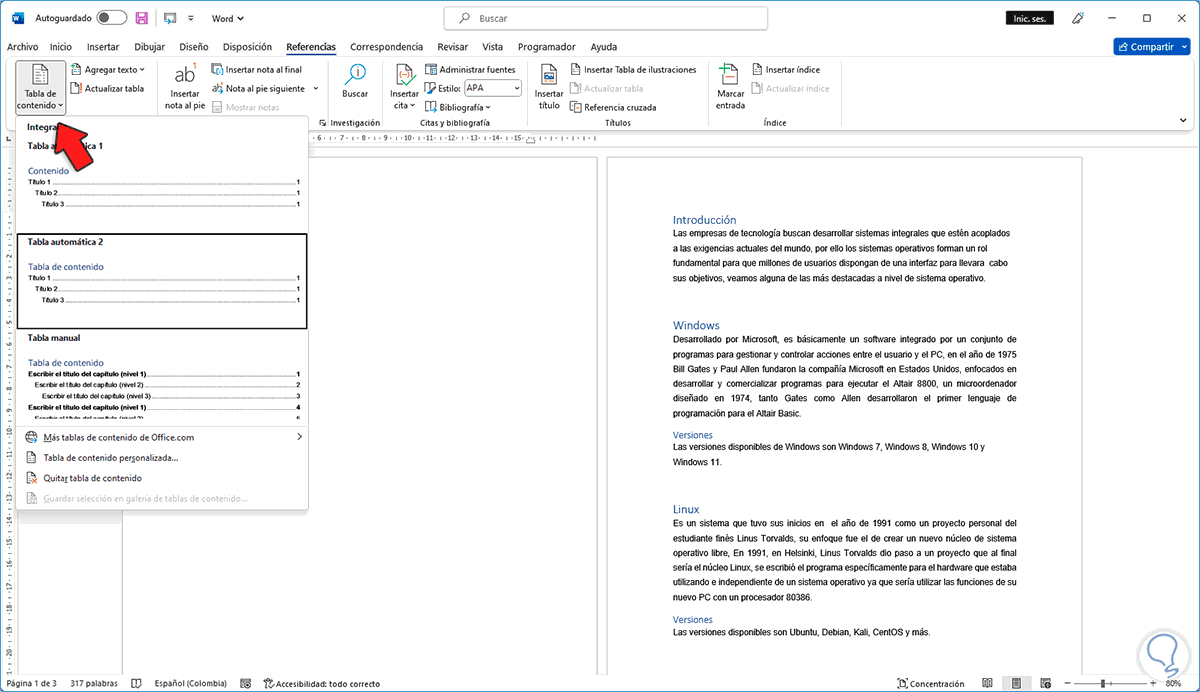This screenshot has width=1200, height=692.
Task: Click the Compartir button
Action: click(x=1150, y=47)
